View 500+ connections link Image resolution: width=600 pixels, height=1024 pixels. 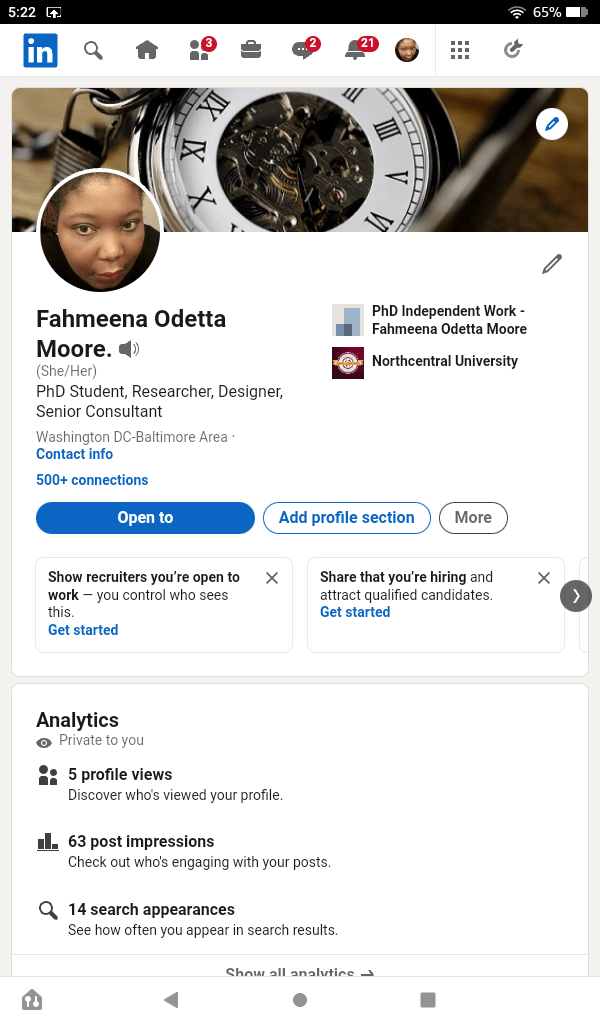click(x=92, y=480)
